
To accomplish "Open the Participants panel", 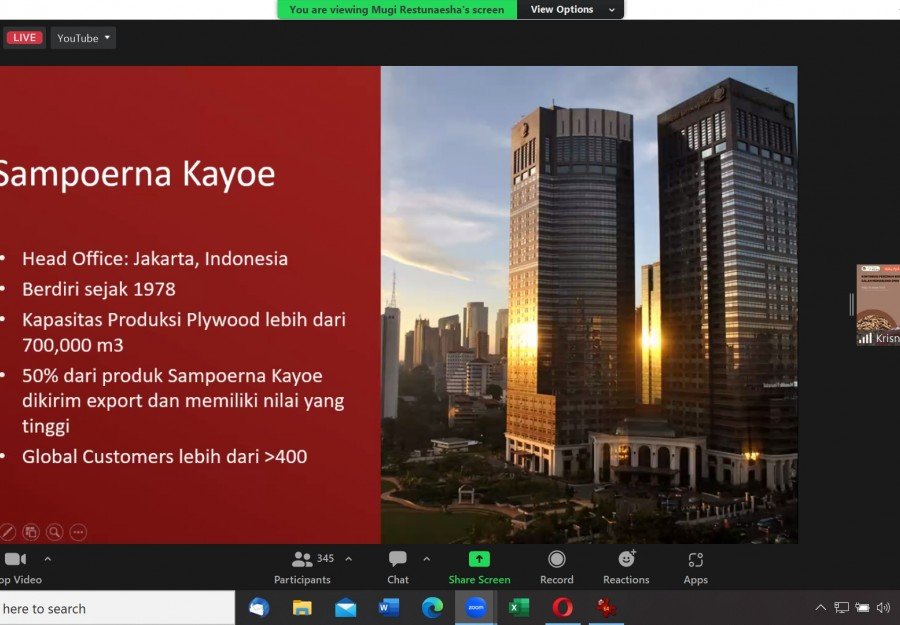I will (x=302, y=568).
